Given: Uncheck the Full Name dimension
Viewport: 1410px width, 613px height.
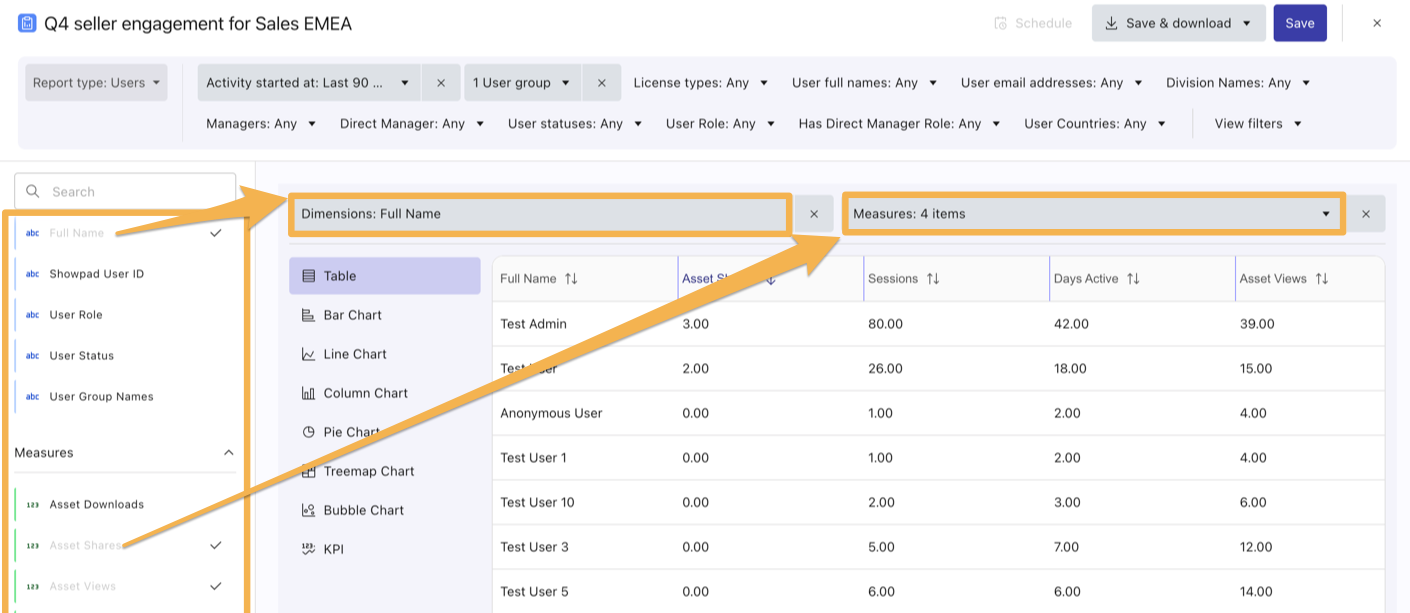Looking at the screenshot, I should click(x=215, y=233).
